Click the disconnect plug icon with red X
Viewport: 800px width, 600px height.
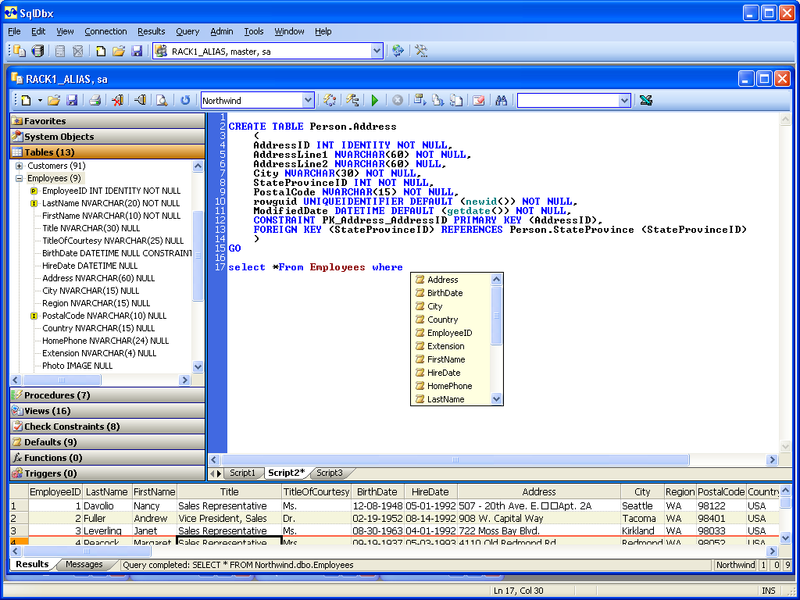(118, 101)
